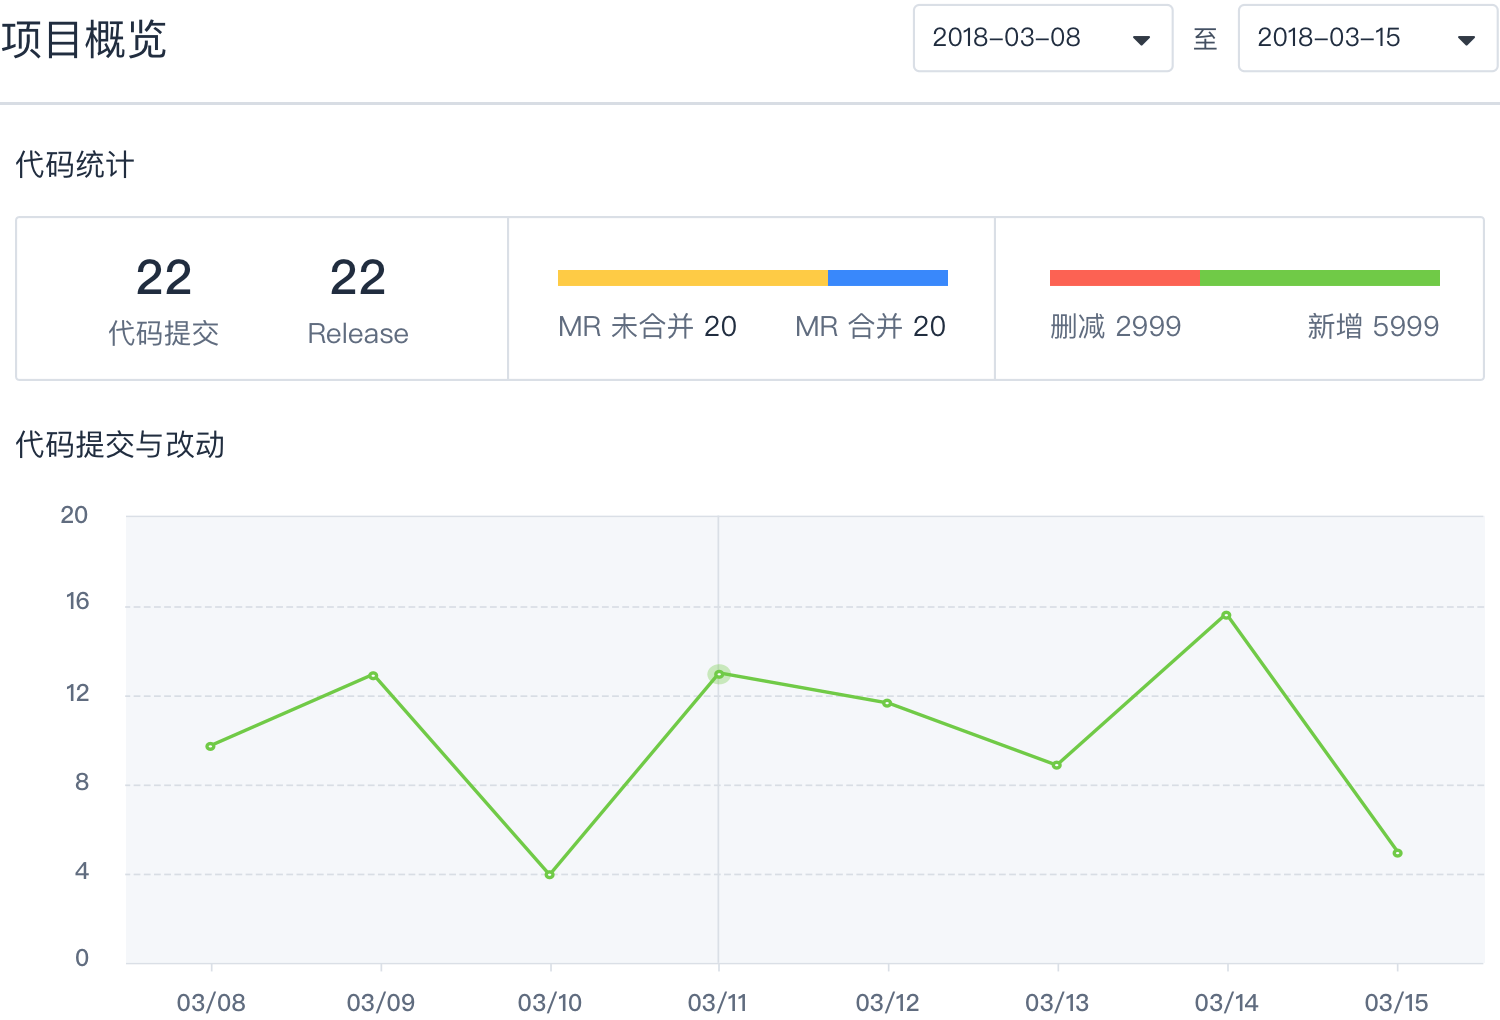Click the 03/10 data point on chart
Screen dimensions: 1500x1020
[x=549, y=874]
